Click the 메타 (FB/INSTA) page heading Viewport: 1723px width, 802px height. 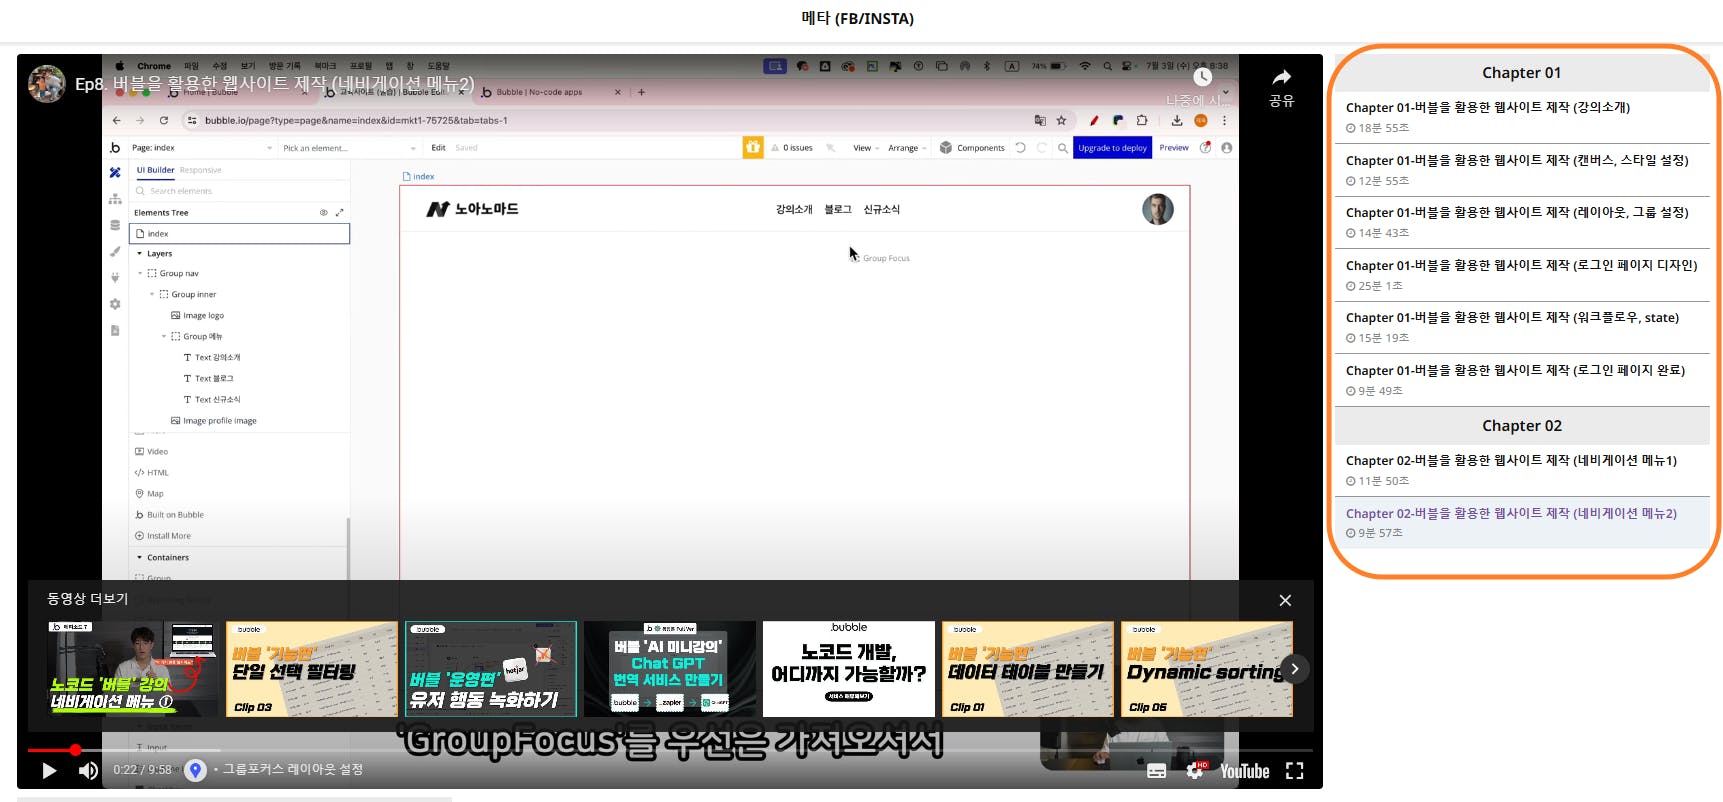[858, 18]
